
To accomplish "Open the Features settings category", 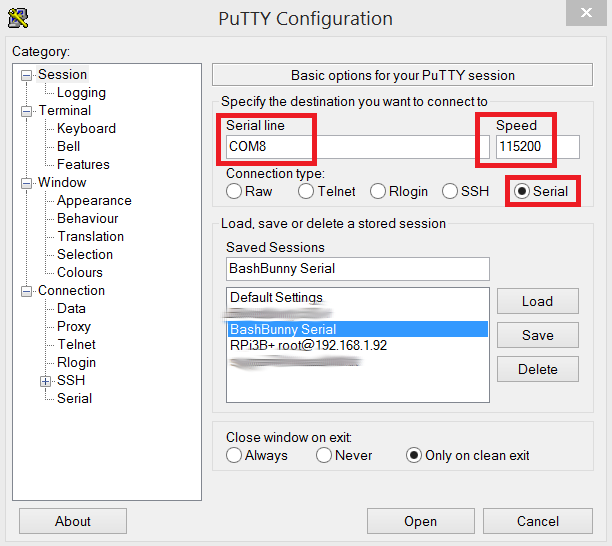I will point(83,164).
